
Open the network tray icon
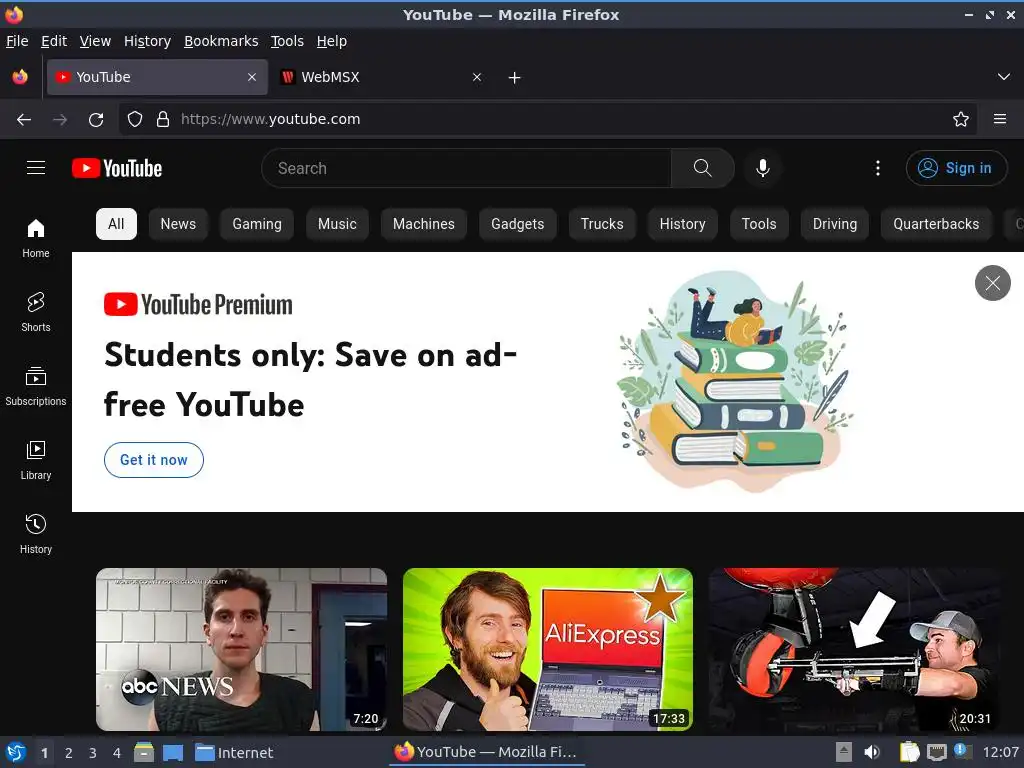coord(936,752)
